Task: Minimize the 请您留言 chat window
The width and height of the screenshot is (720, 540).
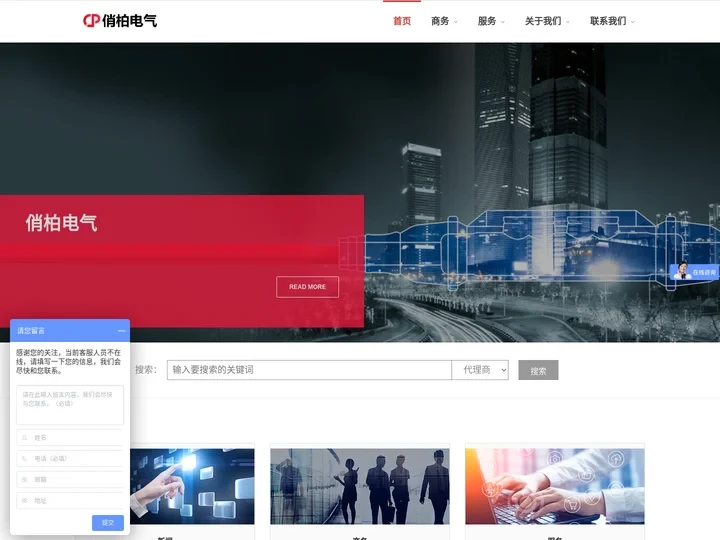Action: pos(121,330)
